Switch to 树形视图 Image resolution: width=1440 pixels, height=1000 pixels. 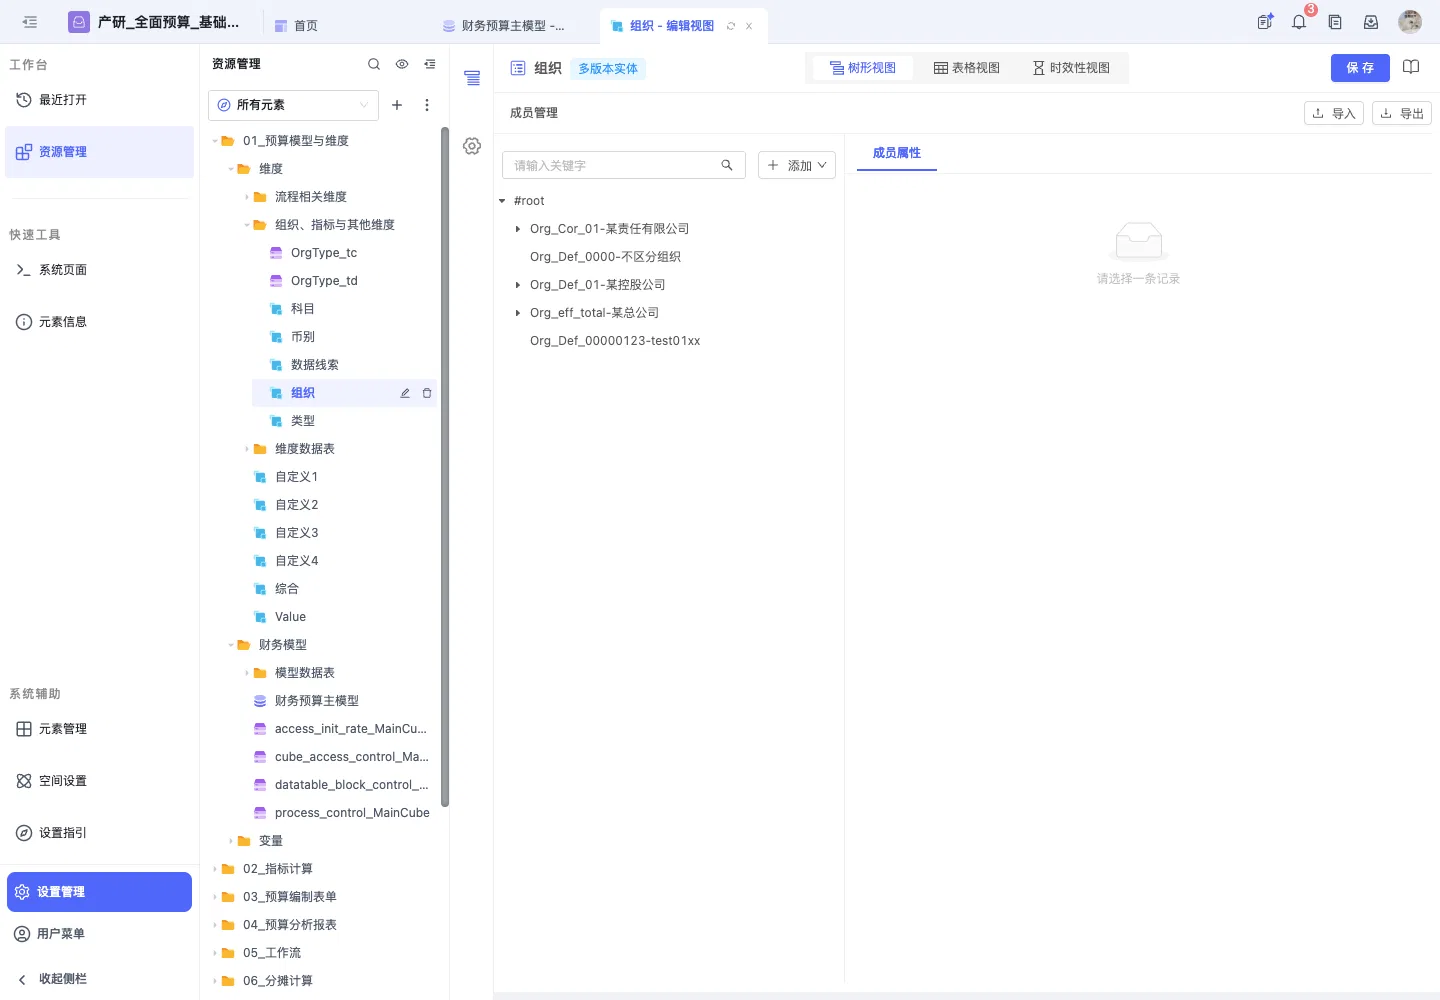point(863,68)
